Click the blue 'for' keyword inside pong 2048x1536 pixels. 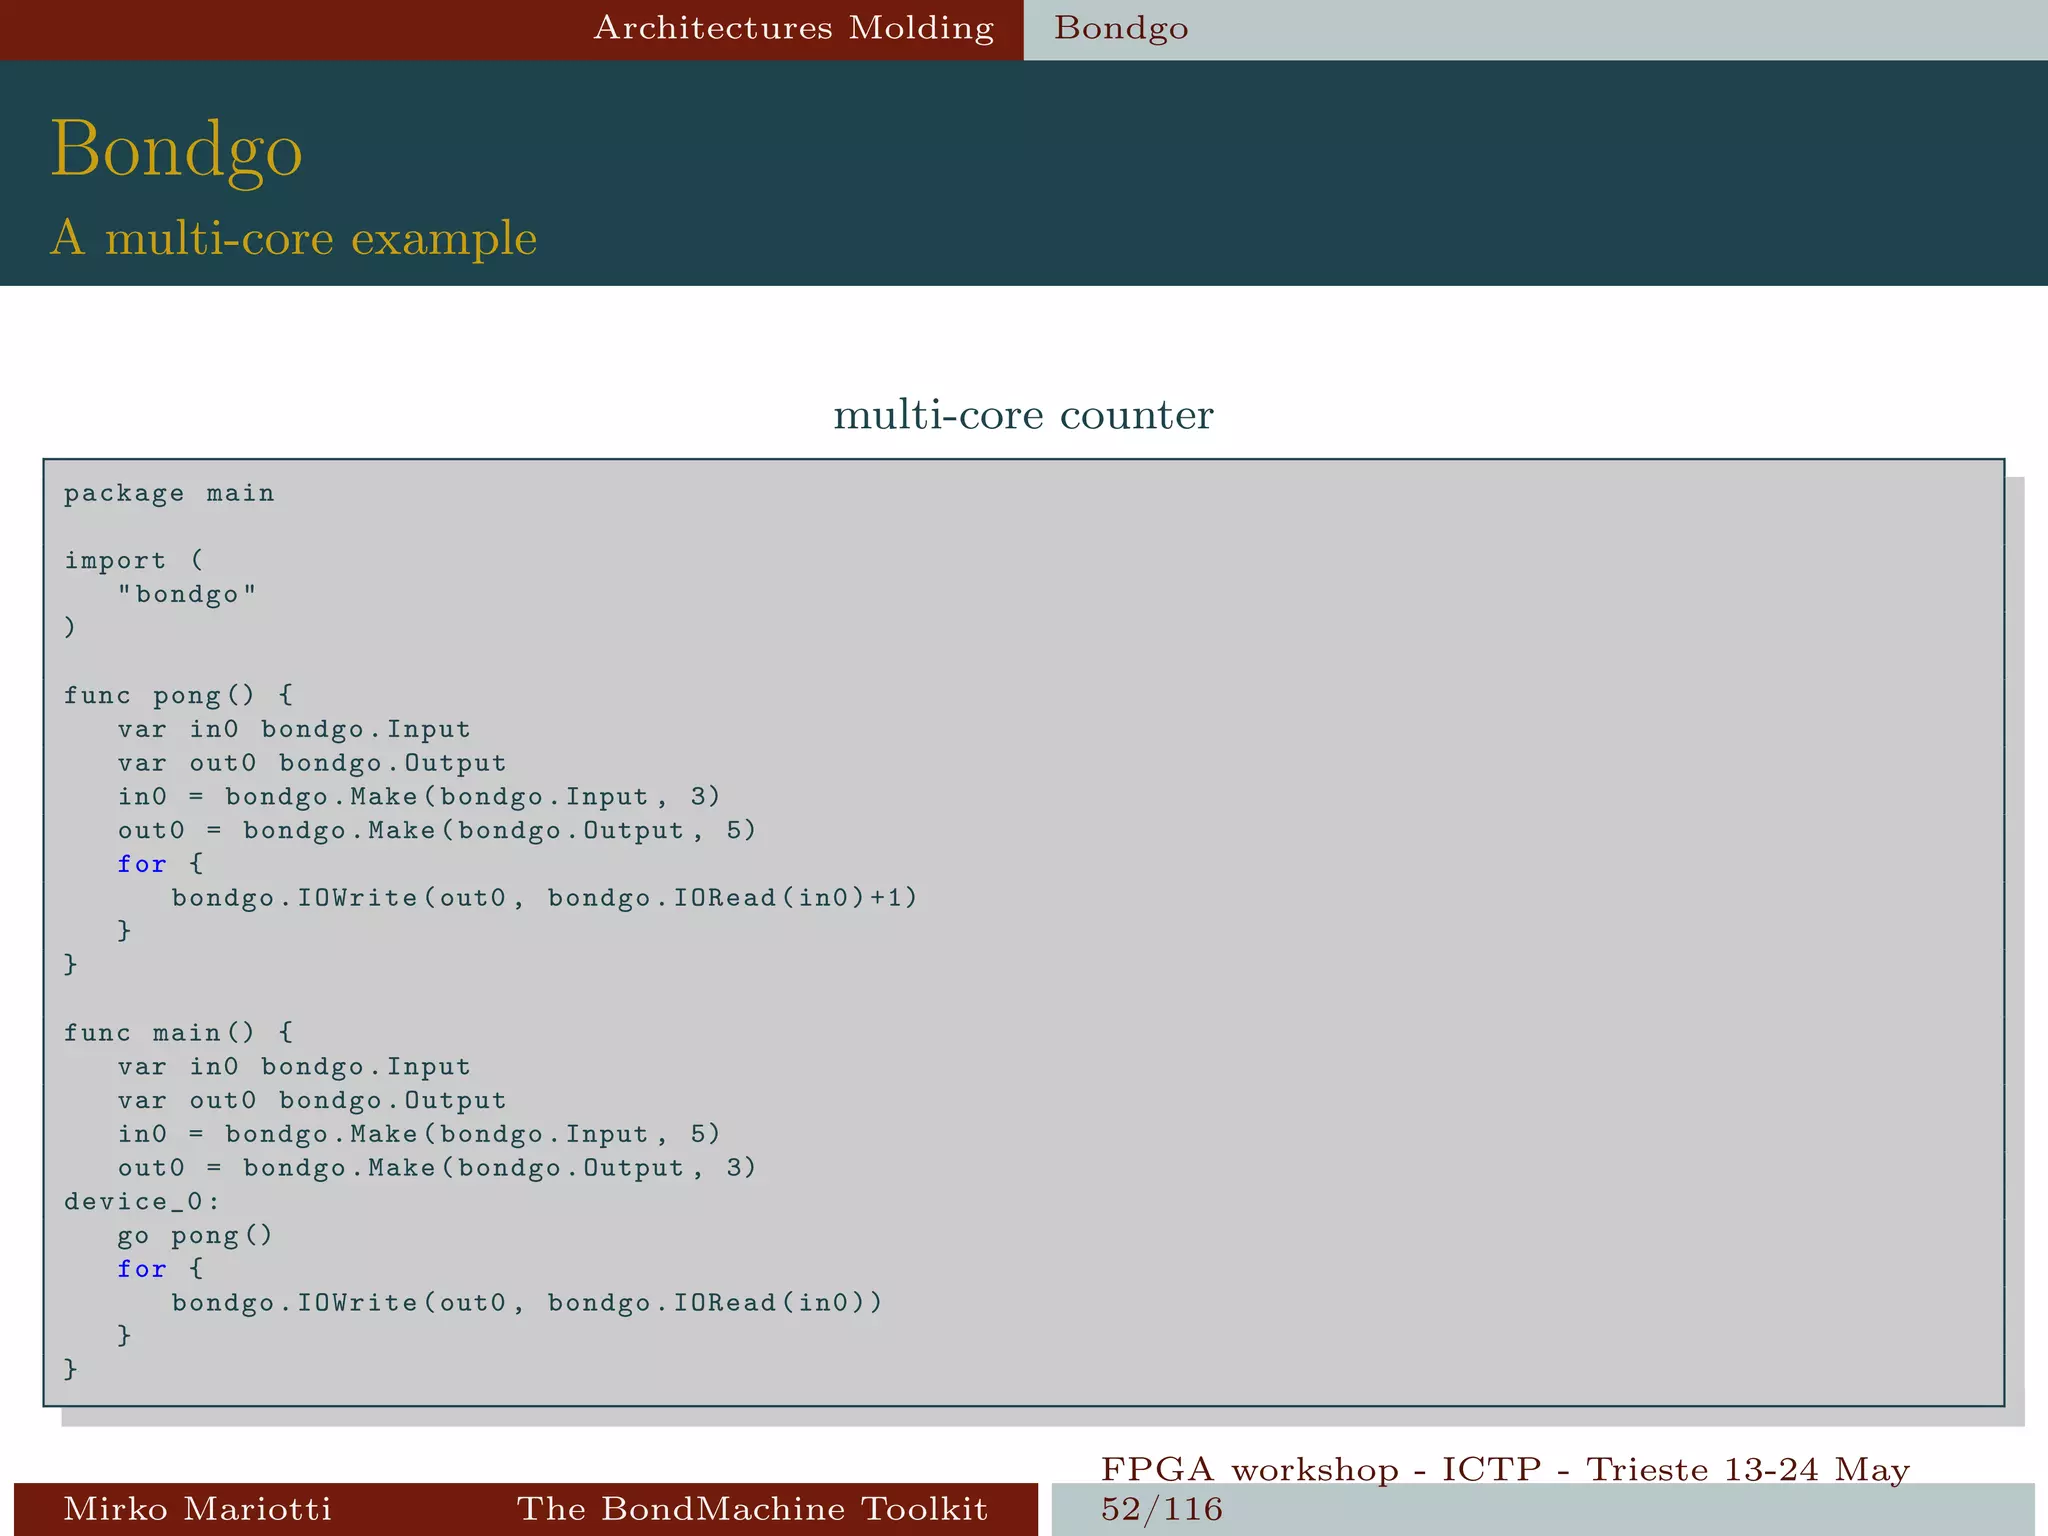(x=142, y=864)
